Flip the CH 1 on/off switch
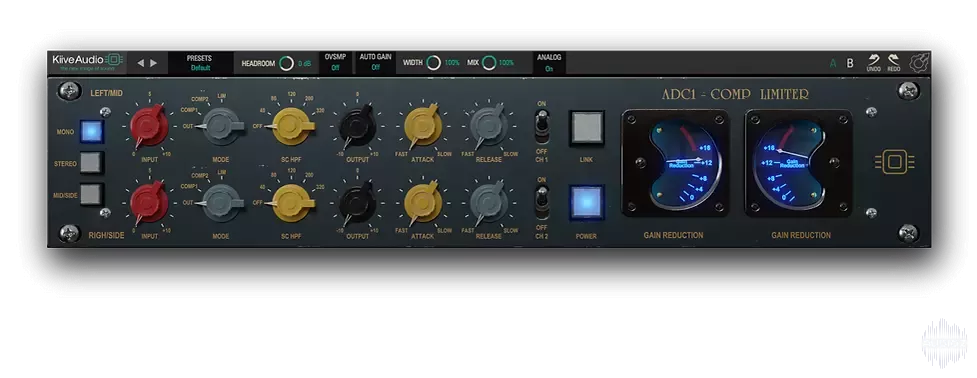The image size is (977, 378). (x=541, y=123)
